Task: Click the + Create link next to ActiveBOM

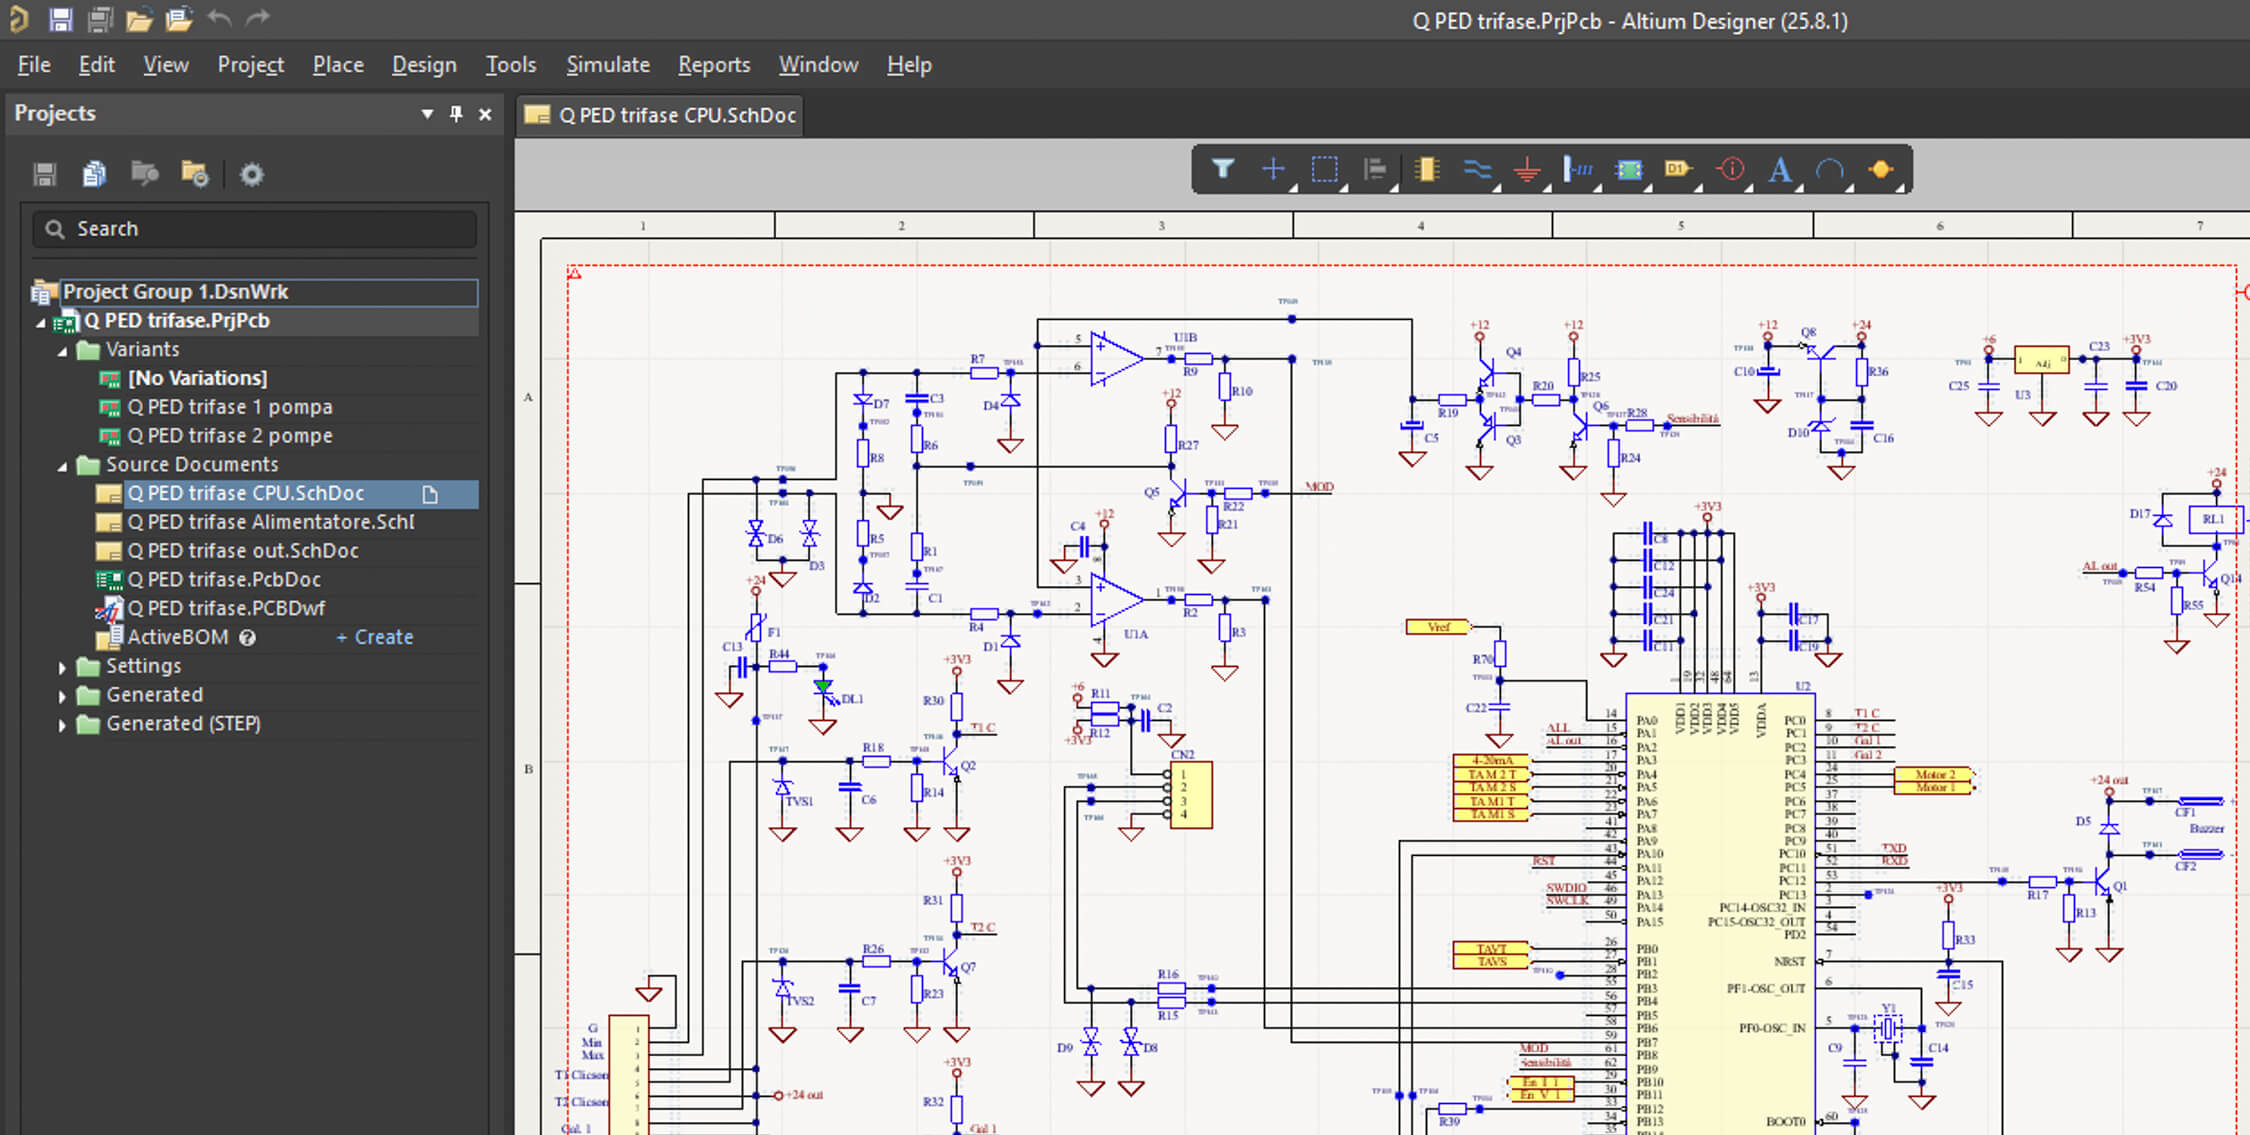Action: [x=374, y=637]
